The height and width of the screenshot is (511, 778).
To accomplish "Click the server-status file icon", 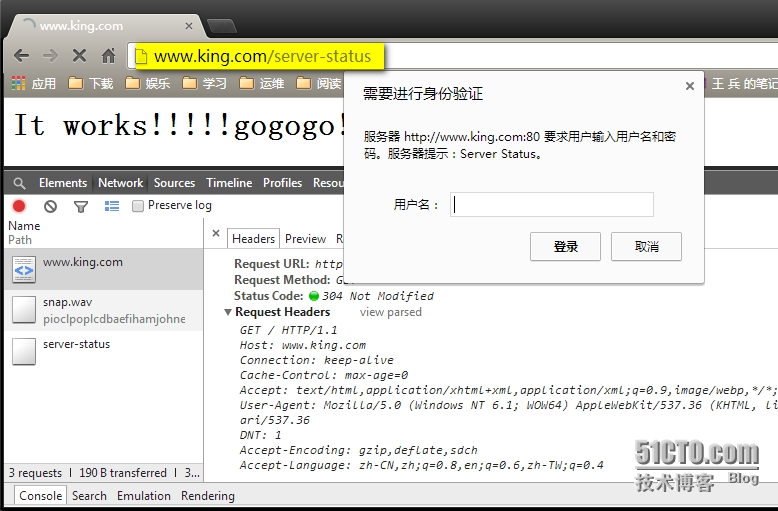I will click(x=24, y=351).
